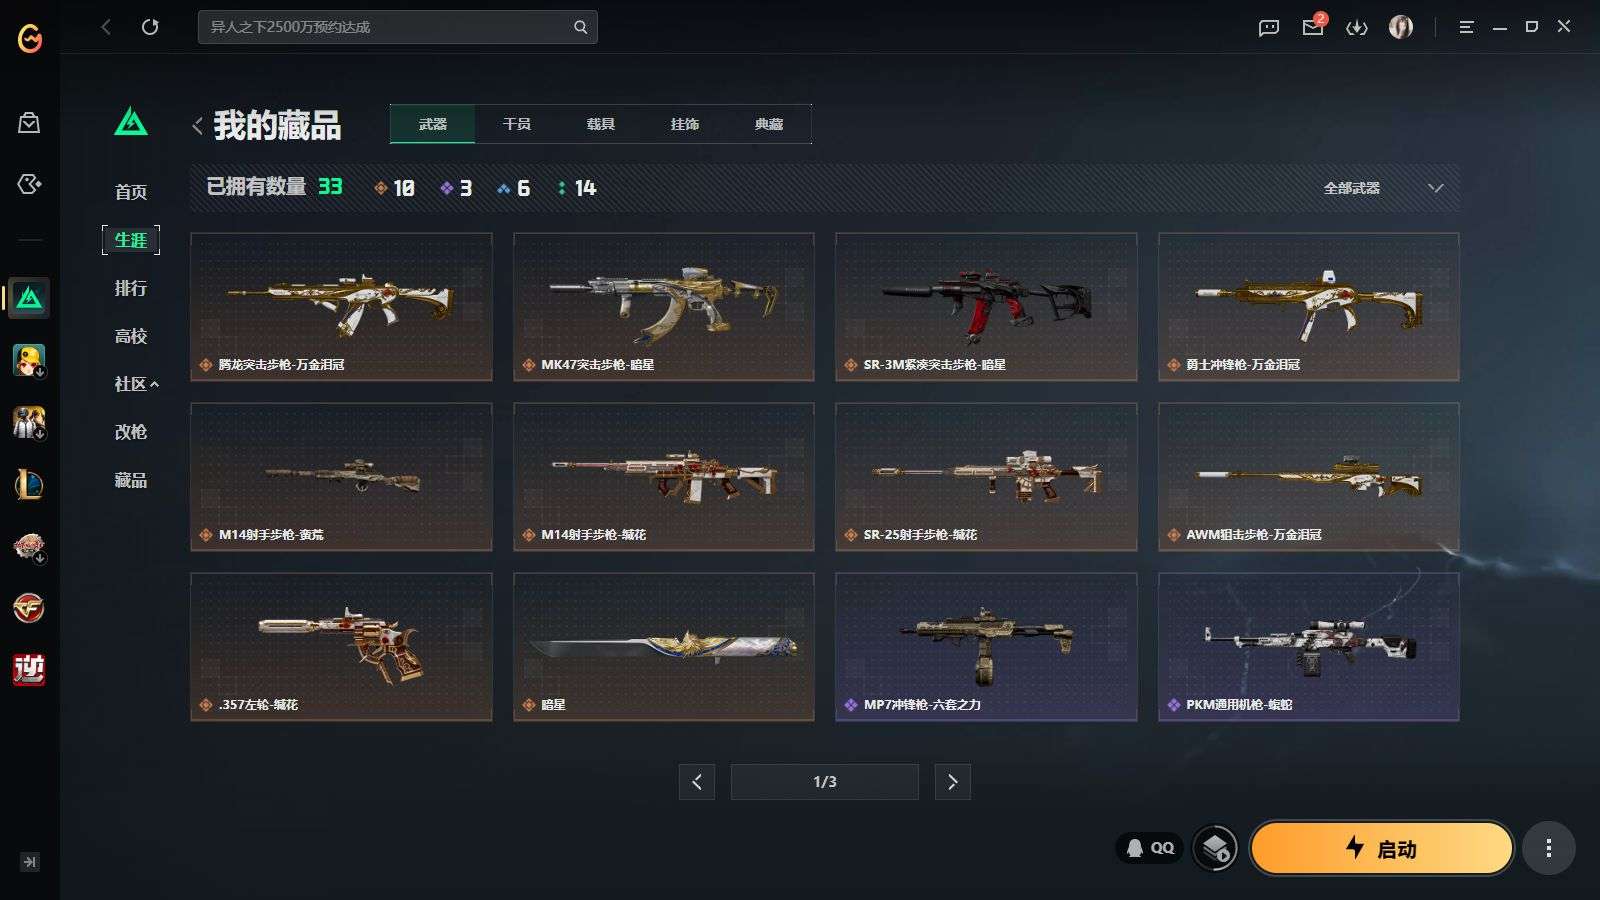Open the 全部武器 filter dropdown
The image size is (1600, 900).
1383,188
